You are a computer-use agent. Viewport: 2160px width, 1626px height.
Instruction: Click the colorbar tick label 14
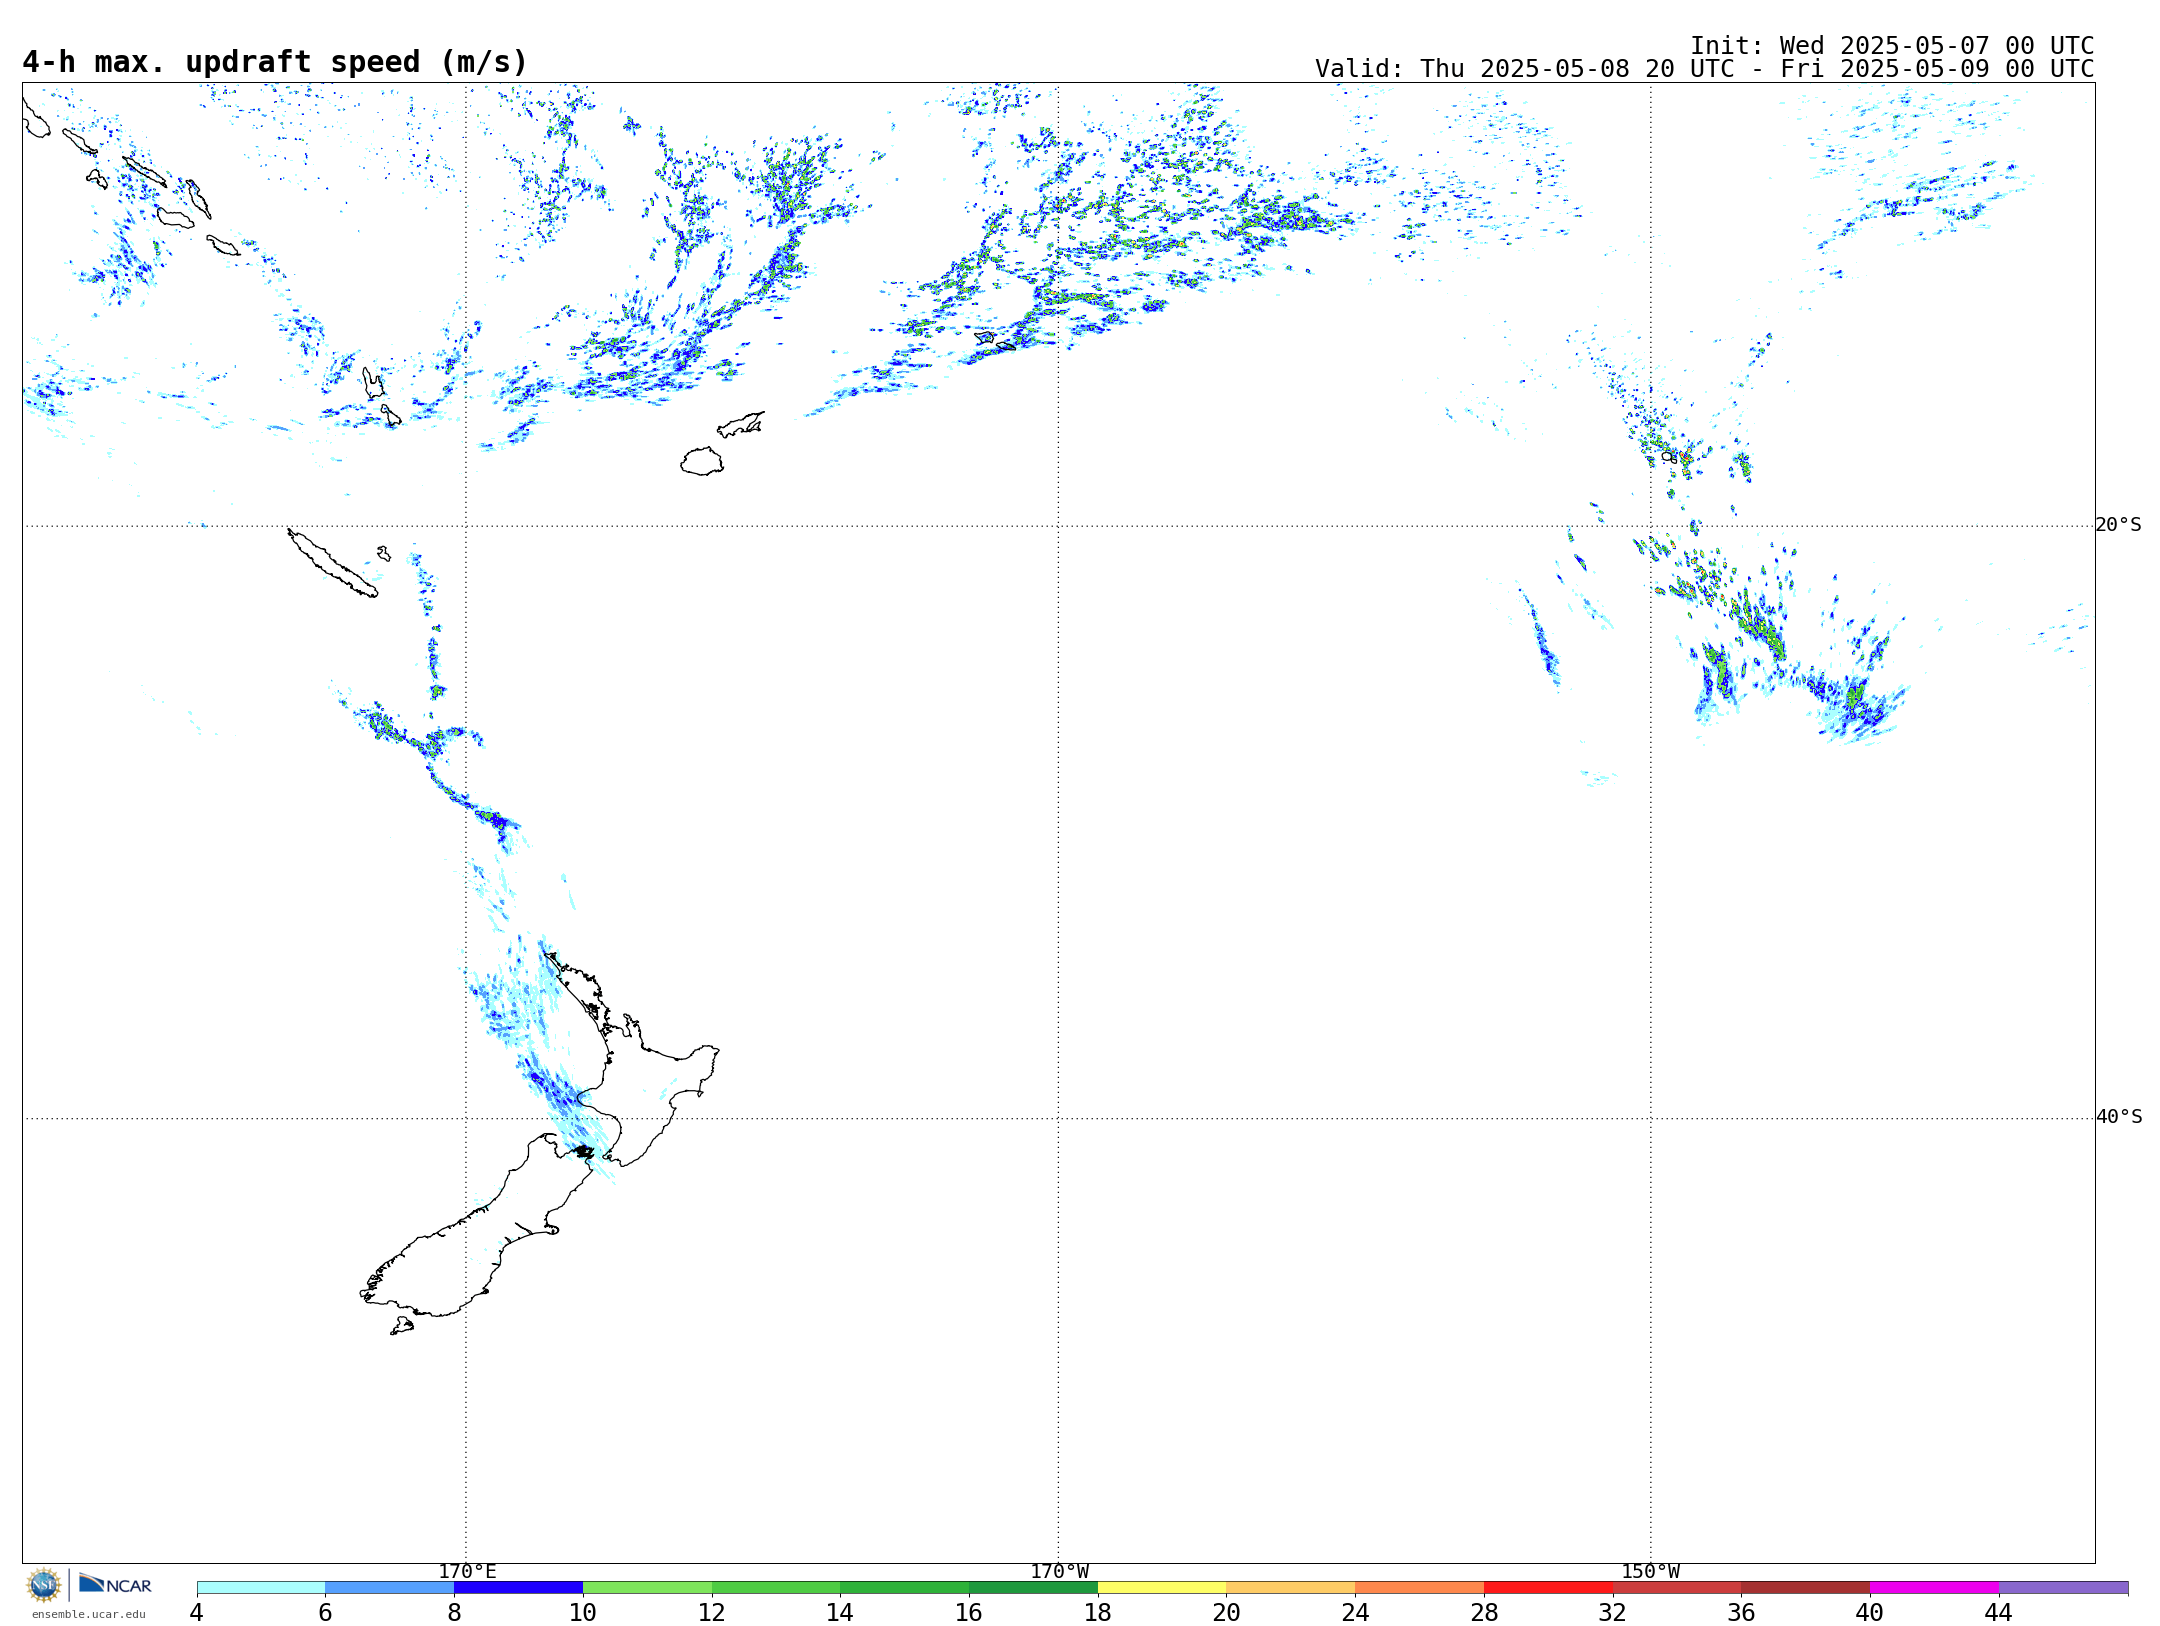tap(840, 1612)
